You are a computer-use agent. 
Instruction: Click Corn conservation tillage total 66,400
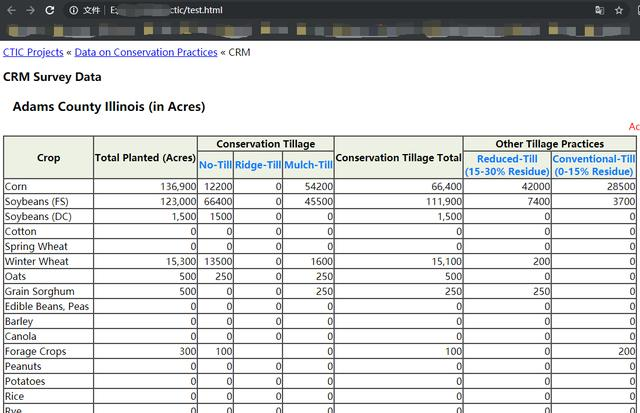pos(447,187)
